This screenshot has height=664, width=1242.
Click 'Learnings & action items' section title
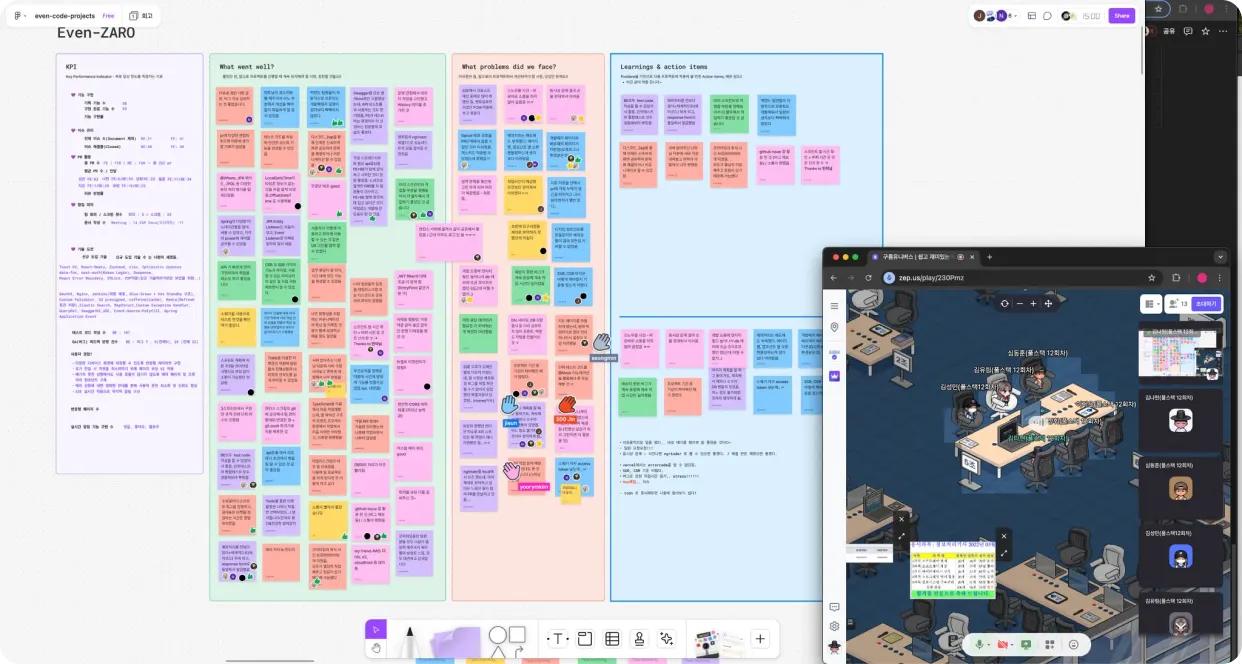(x=662, y=67)
